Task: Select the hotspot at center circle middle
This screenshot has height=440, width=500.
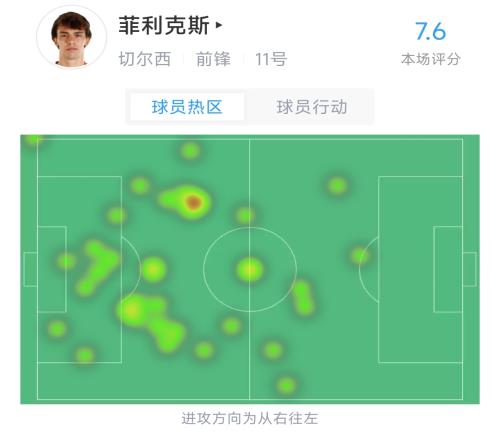Action: click(x=250, y=270)
